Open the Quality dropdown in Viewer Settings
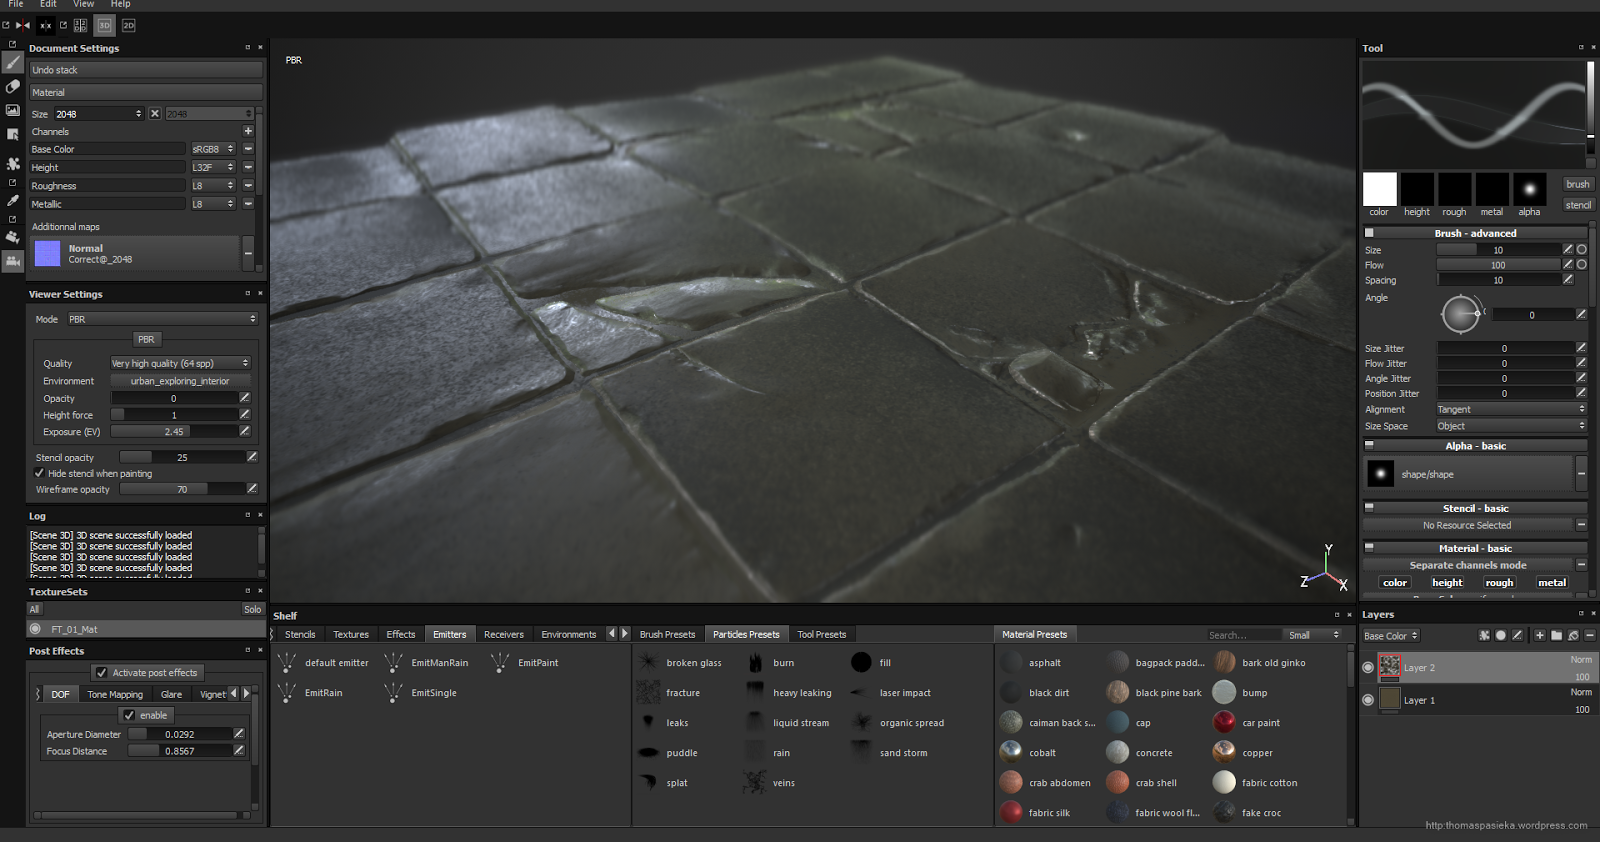This screenshot has height=842, width=1600. [x=180, y=363]
